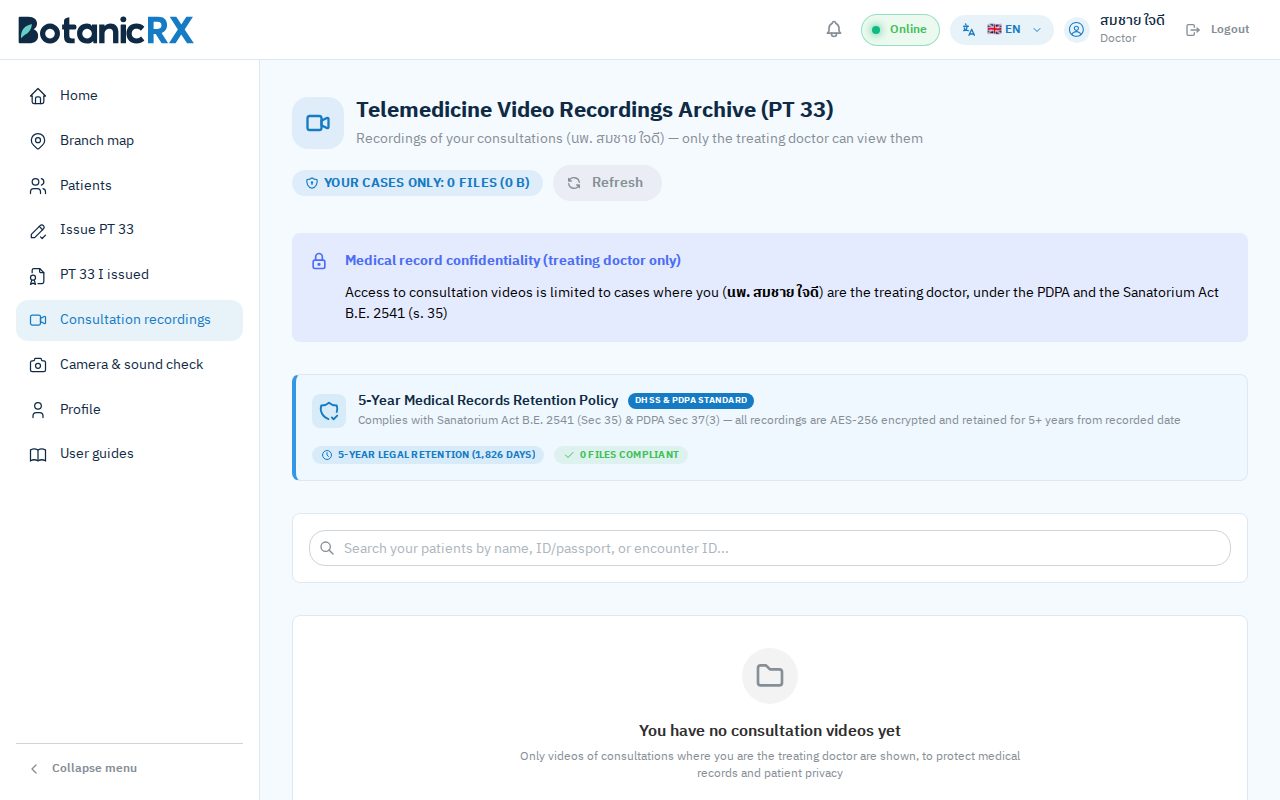Click the shield icon in retention policy card

click(329, 411)
